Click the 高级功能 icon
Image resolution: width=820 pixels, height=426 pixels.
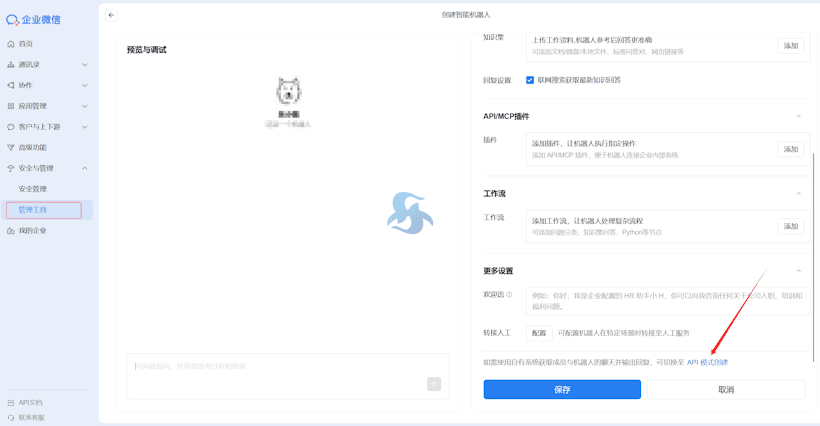(10, 147)
